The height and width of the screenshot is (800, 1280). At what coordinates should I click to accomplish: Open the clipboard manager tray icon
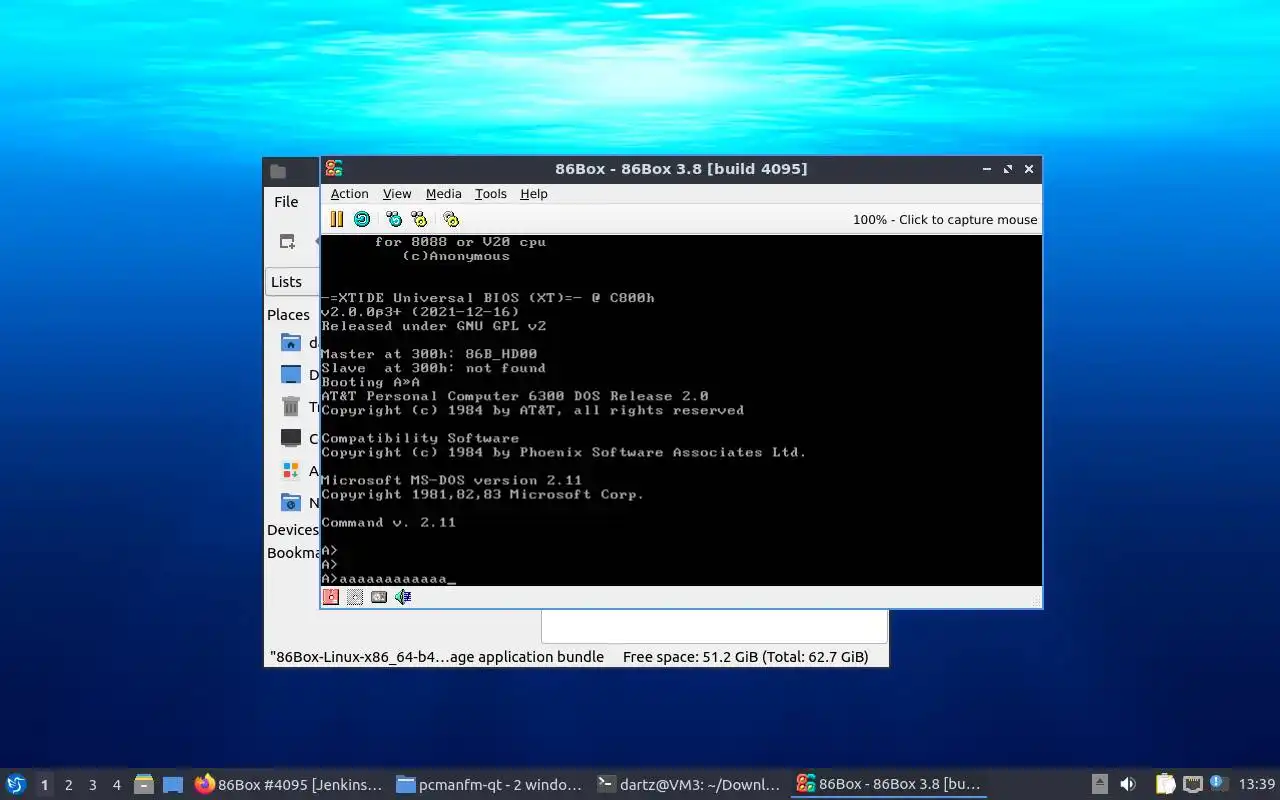[x=1165, y=784]
